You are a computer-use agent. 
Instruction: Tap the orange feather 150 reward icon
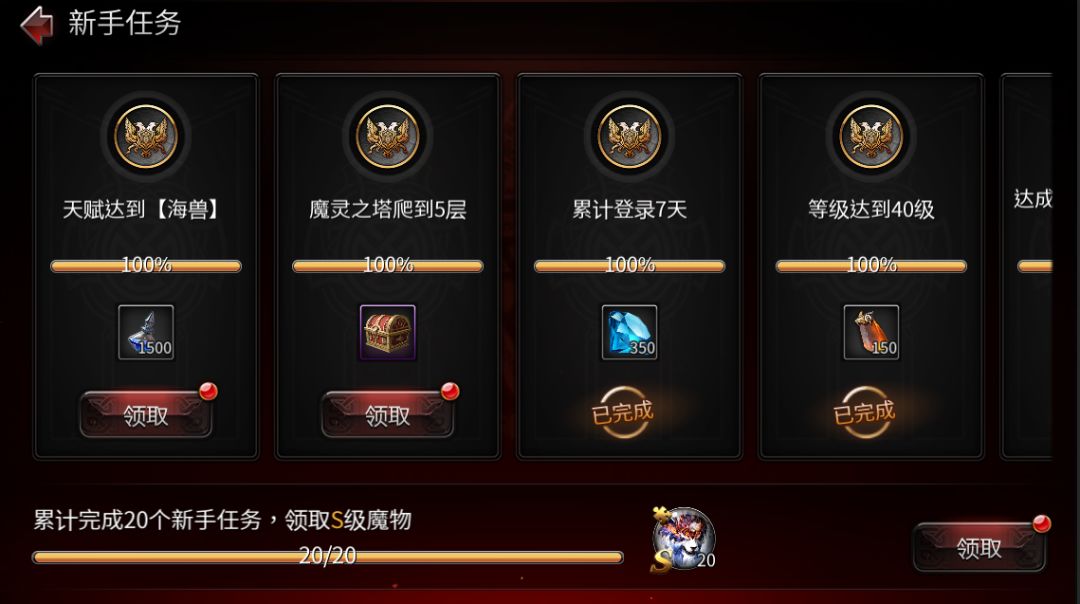pos(871,333)
